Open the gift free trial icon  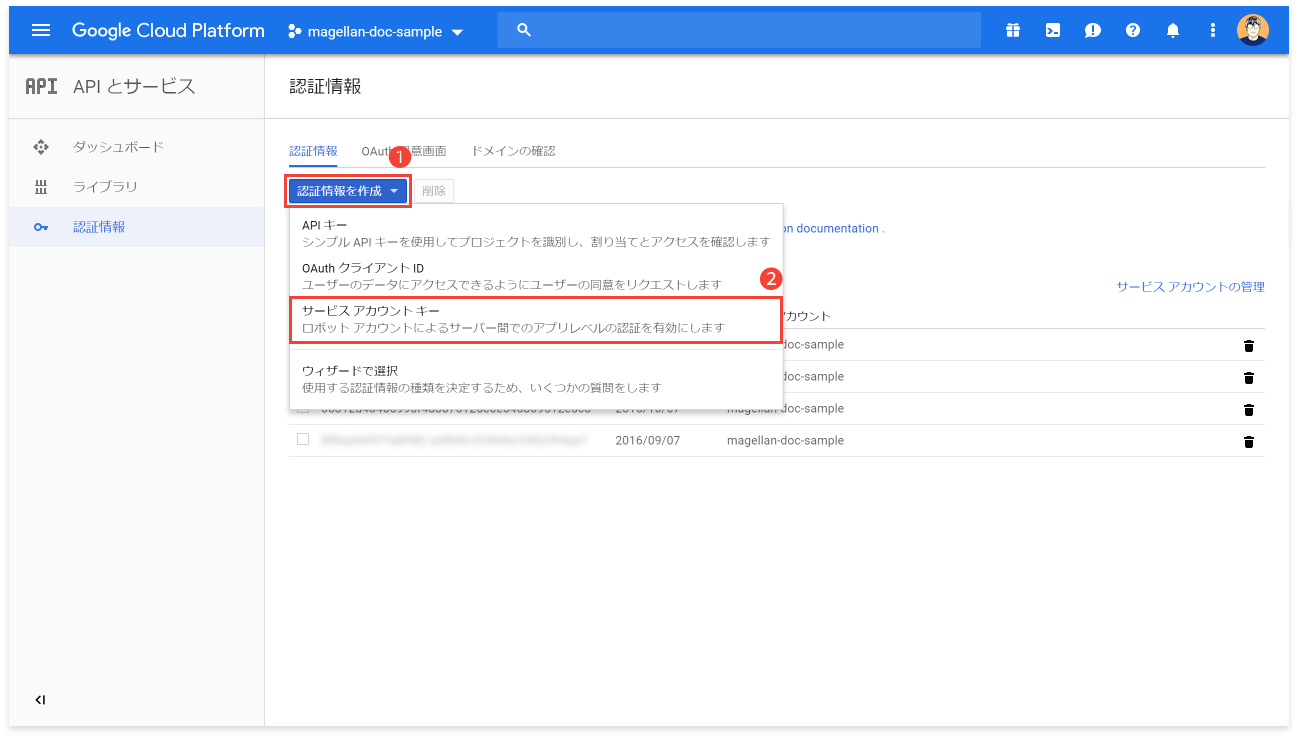1013,30
